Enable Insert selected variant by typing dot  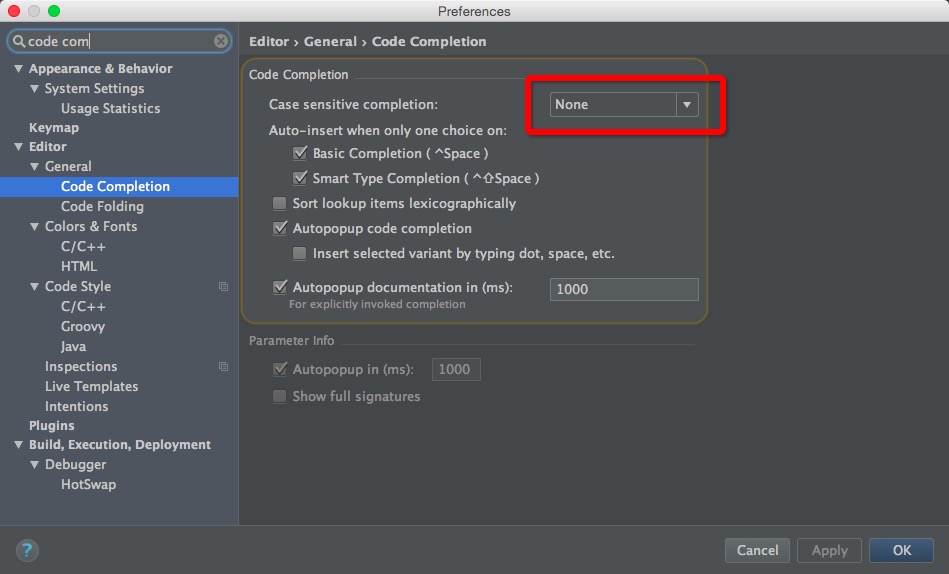(300, 254)
